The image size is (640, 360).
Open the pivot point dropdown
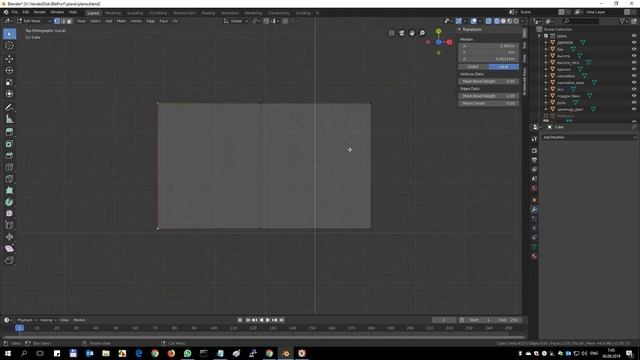click(x=256, y=21)
